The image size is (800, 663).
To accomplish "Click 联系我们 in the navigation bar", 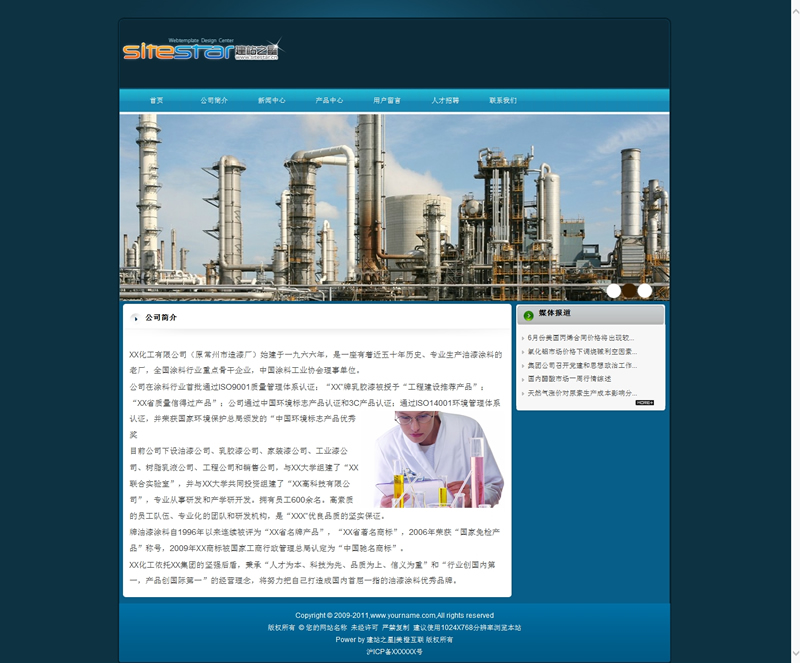I will coord(503,101).
